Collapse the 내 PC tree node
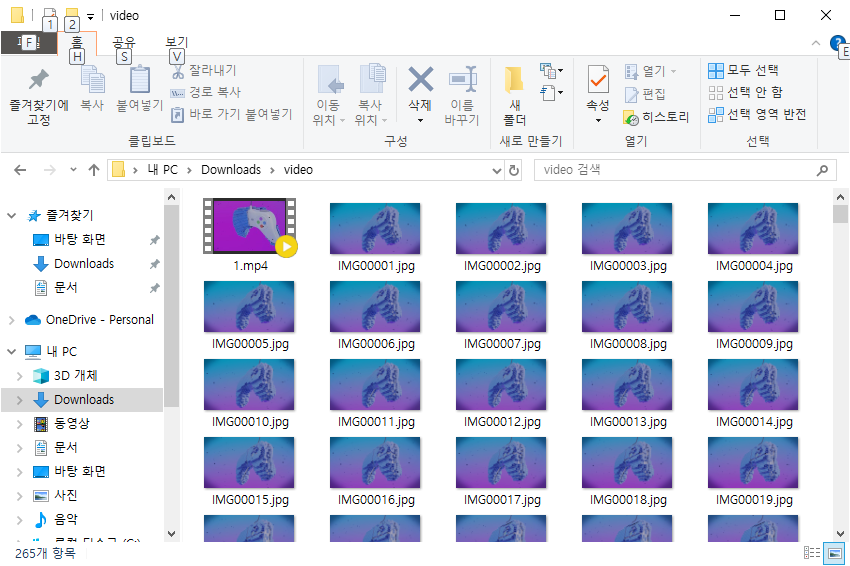 click(x=11, y=351)
